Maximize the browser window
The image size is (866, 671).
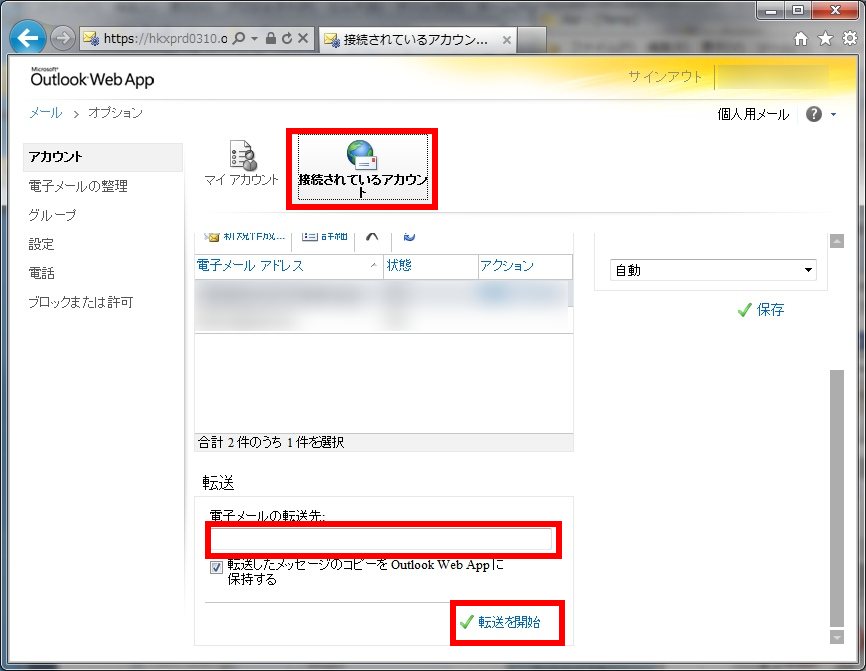click(x=798, y=11)
